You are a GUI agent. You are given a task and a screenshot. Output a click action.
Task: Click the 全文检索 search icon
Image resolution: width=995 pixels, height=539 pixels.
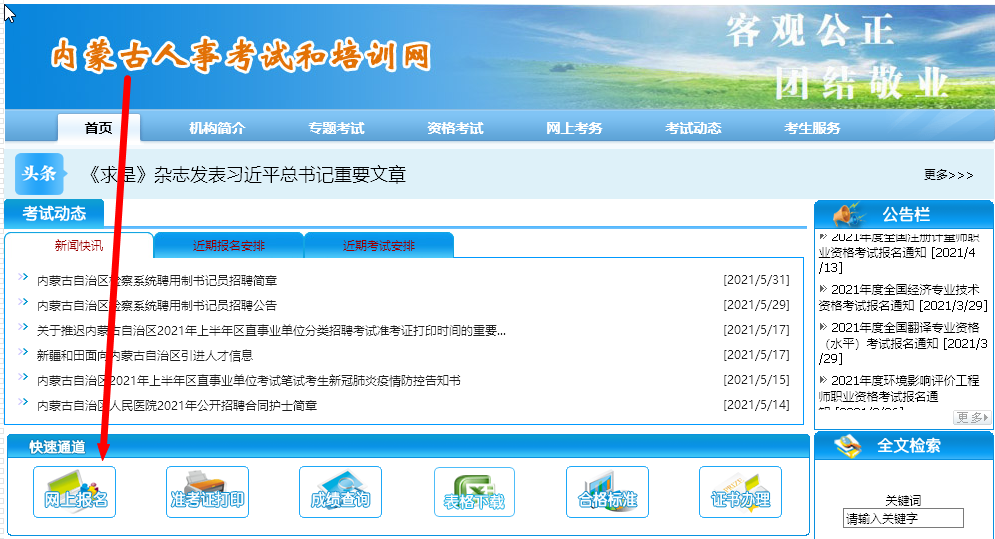848,446
